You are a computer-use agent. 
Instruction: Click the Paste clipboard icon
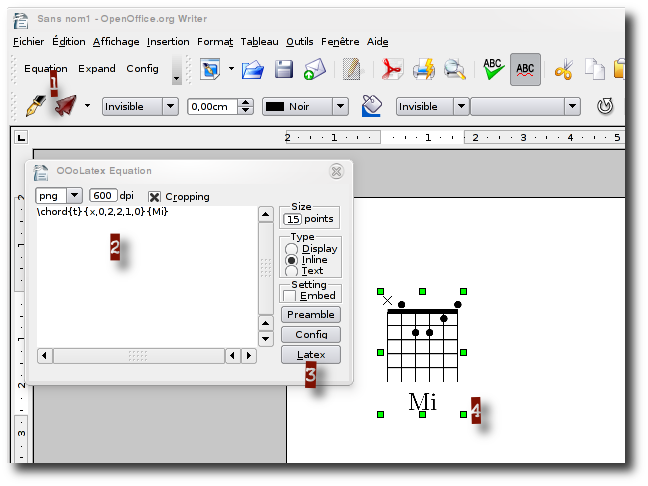click(x=619, y=69)
